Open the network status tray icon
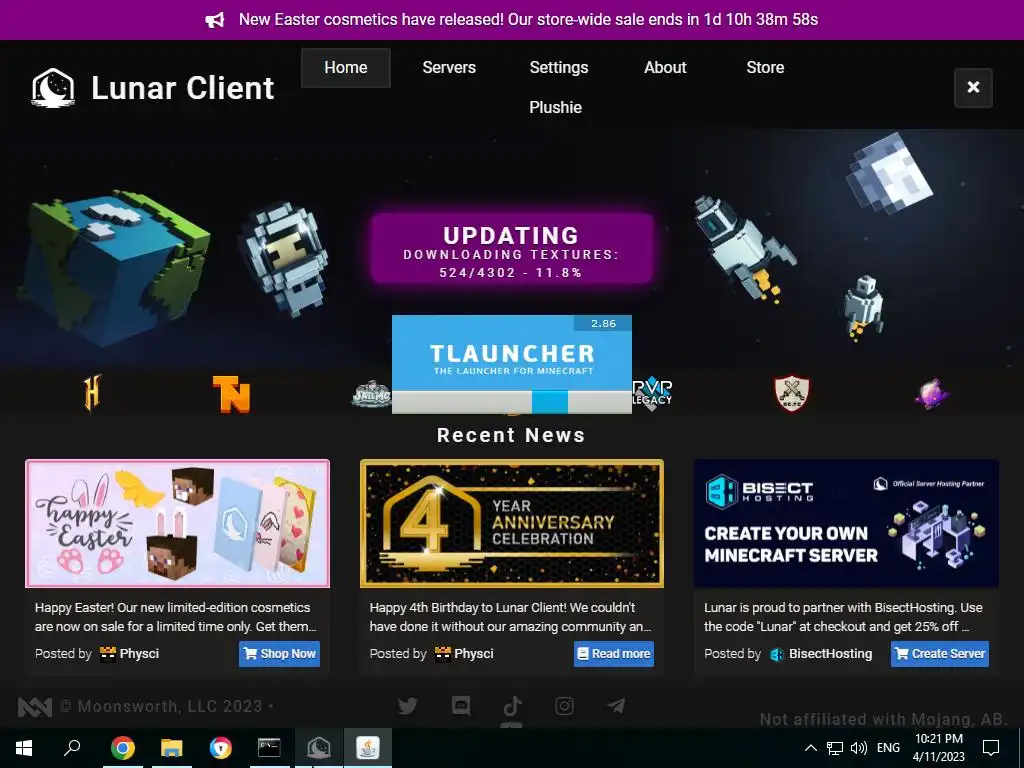Image resolution: width=1024 pixels, height=768 pixels. (835, 748)
